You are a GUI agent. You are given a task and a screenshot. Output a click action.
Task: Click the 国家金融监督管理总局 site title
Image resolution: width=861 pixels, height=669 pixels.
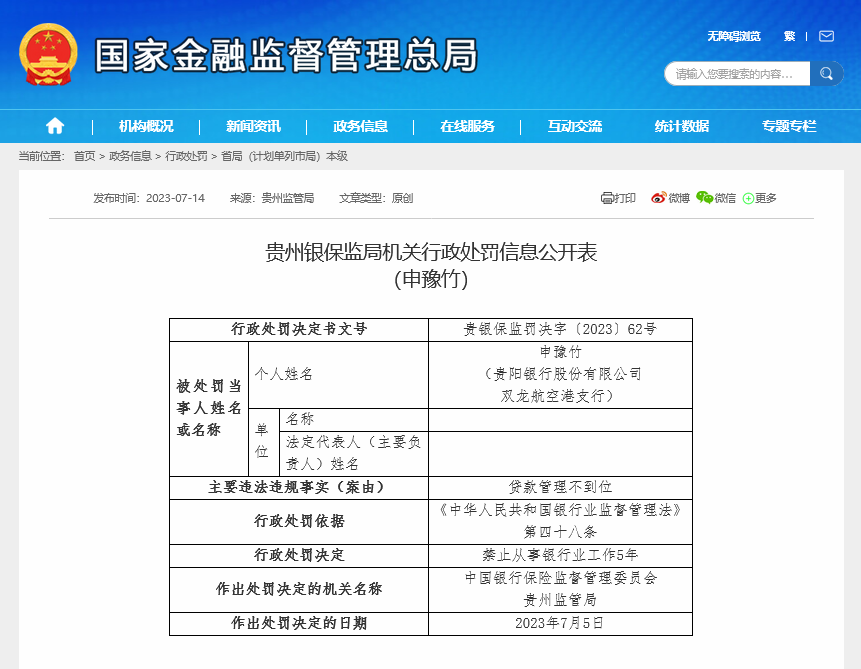(286, 55)
